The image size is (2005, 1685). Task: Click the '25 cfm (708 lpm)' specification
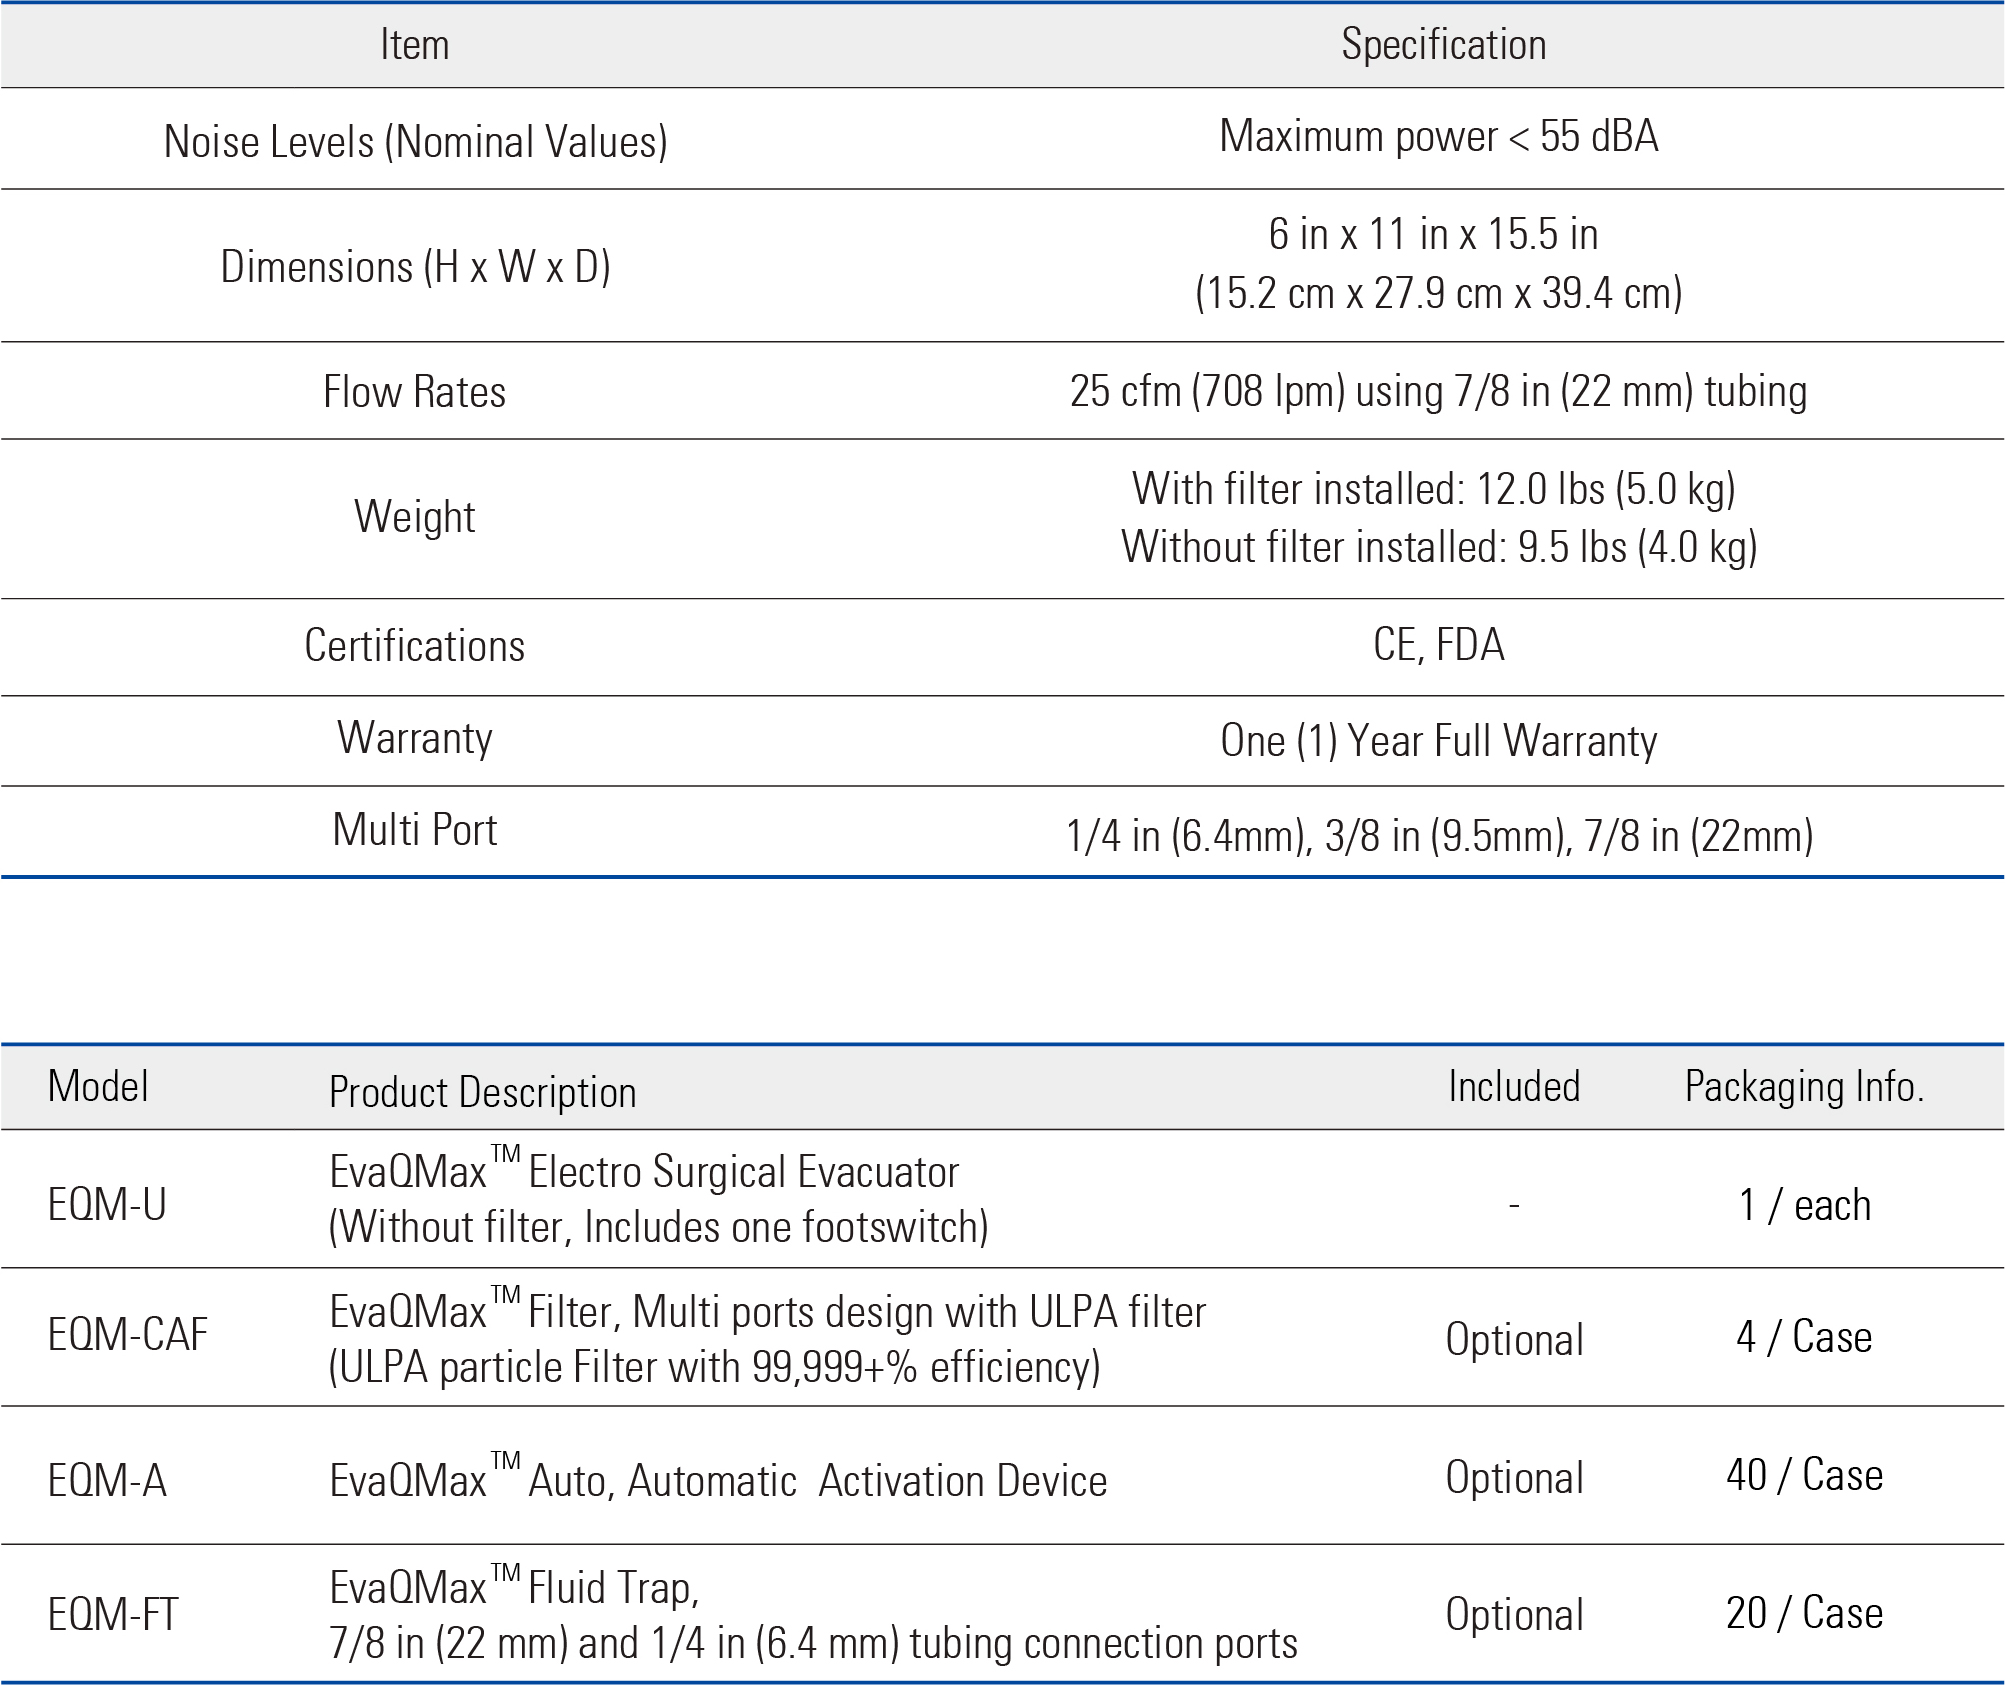(1207, 391)
